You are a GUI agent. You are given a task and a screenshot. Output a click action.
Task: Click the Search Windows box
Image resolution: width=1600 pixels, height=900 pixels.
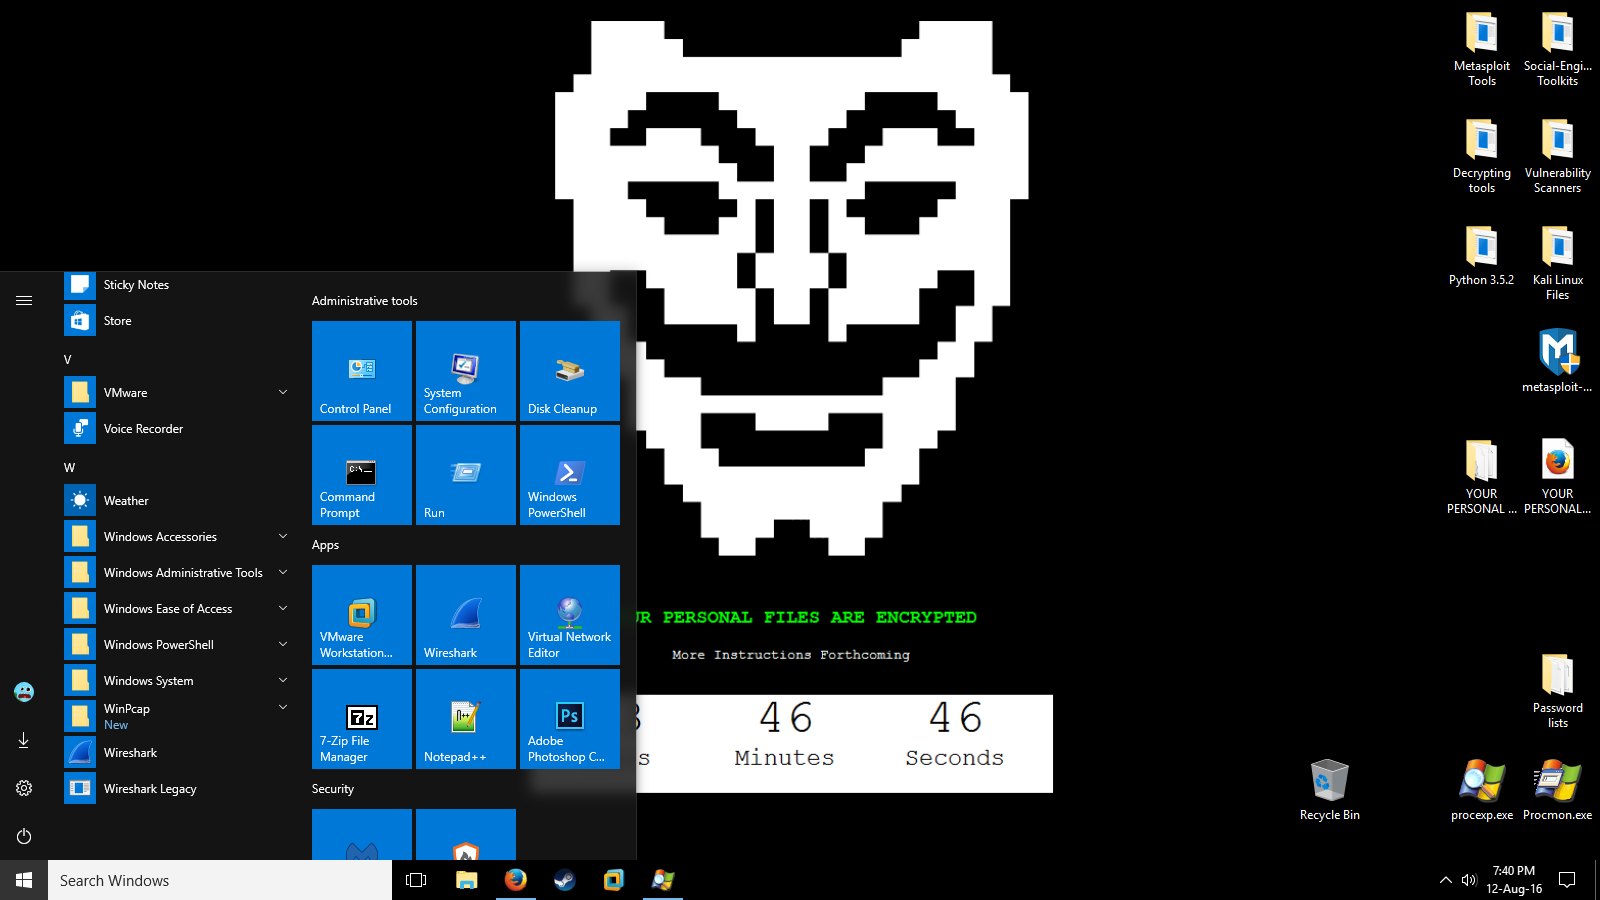pos(220,880)
